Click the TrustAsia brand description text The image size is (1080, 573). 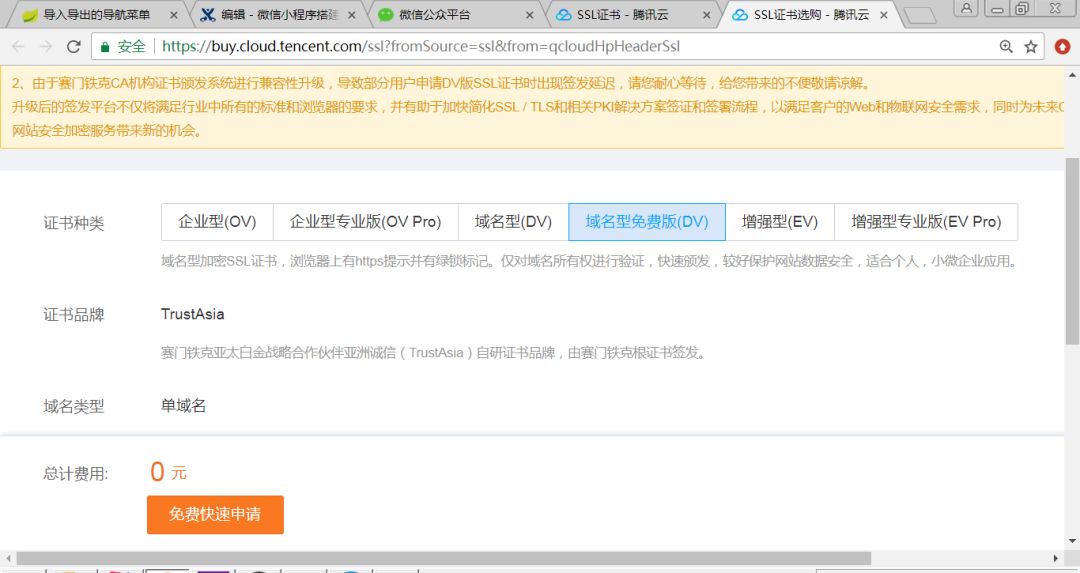(433, 353)
